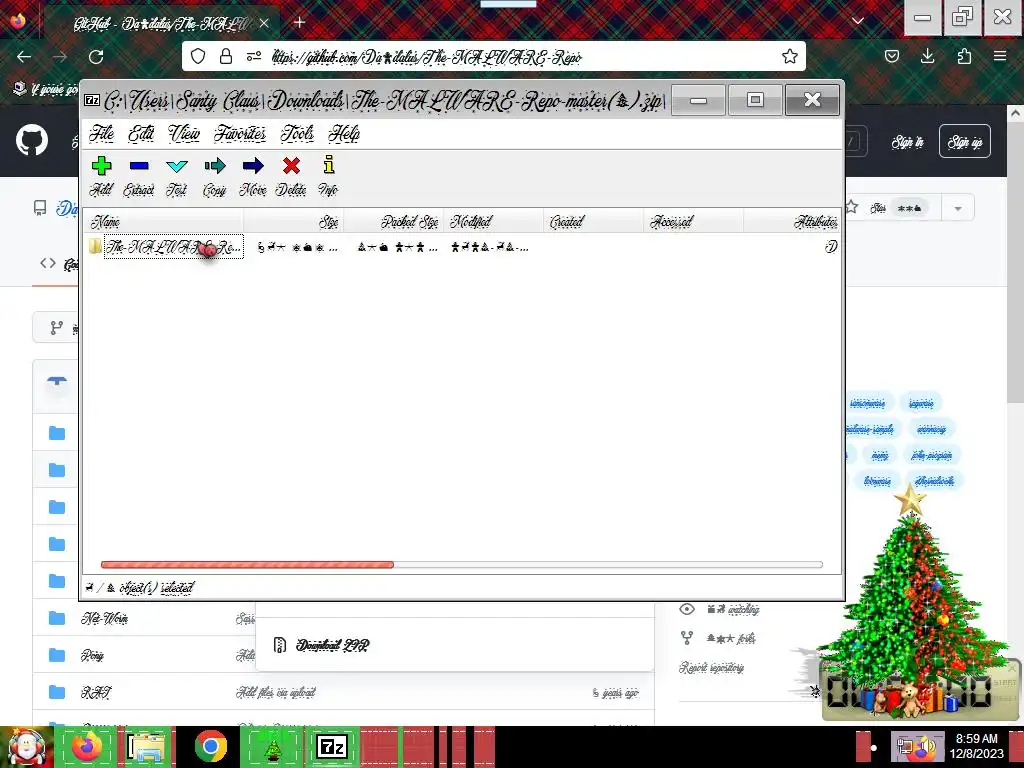
Task: Click the 7-Zip taskbar button
Action: point(332,746)
